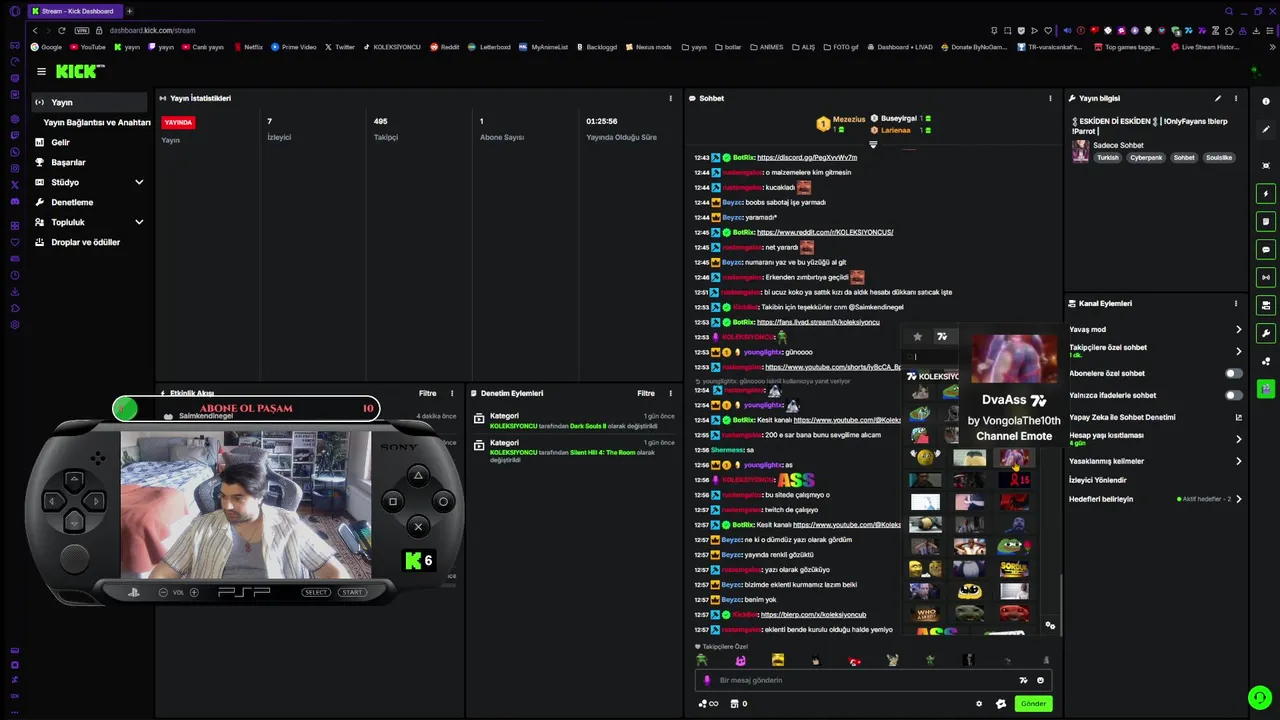The image size is (1280, 720).
Task: Open the new tab plus button
Action: pyautogui.click(x=129, y=11)
